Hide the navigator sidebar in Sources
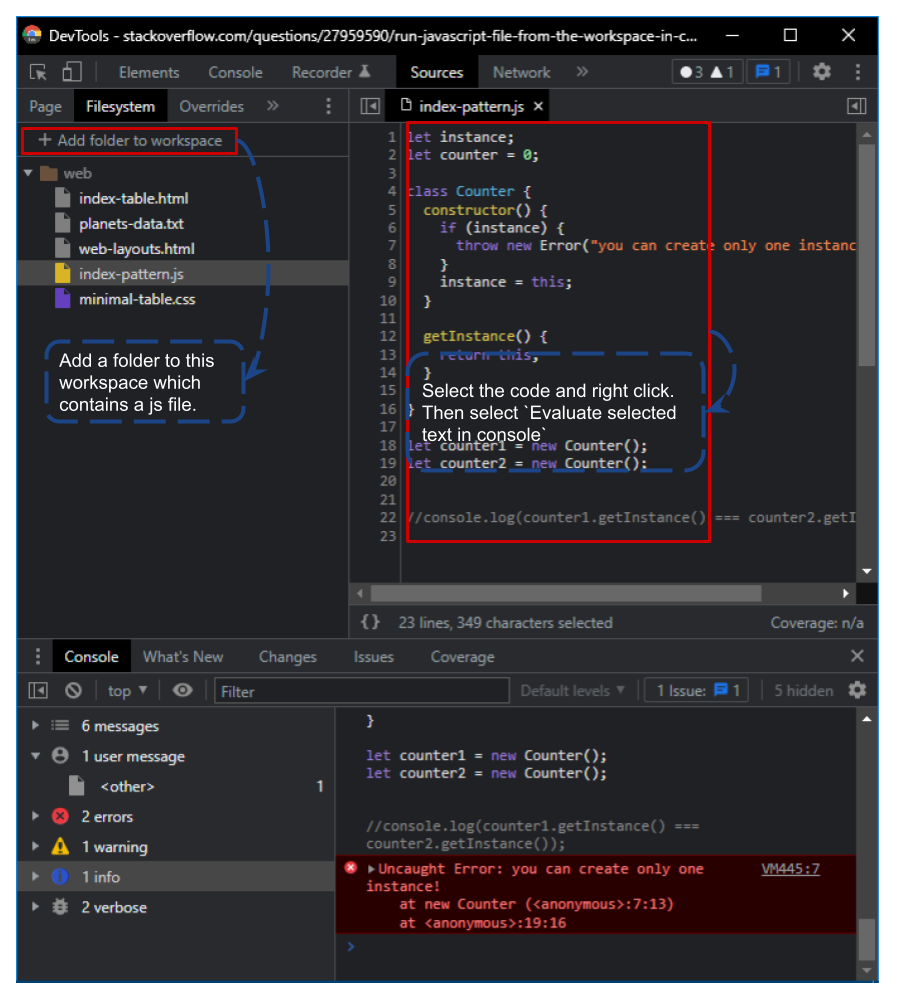Screen dimensions: 899x996 [370, 106]
